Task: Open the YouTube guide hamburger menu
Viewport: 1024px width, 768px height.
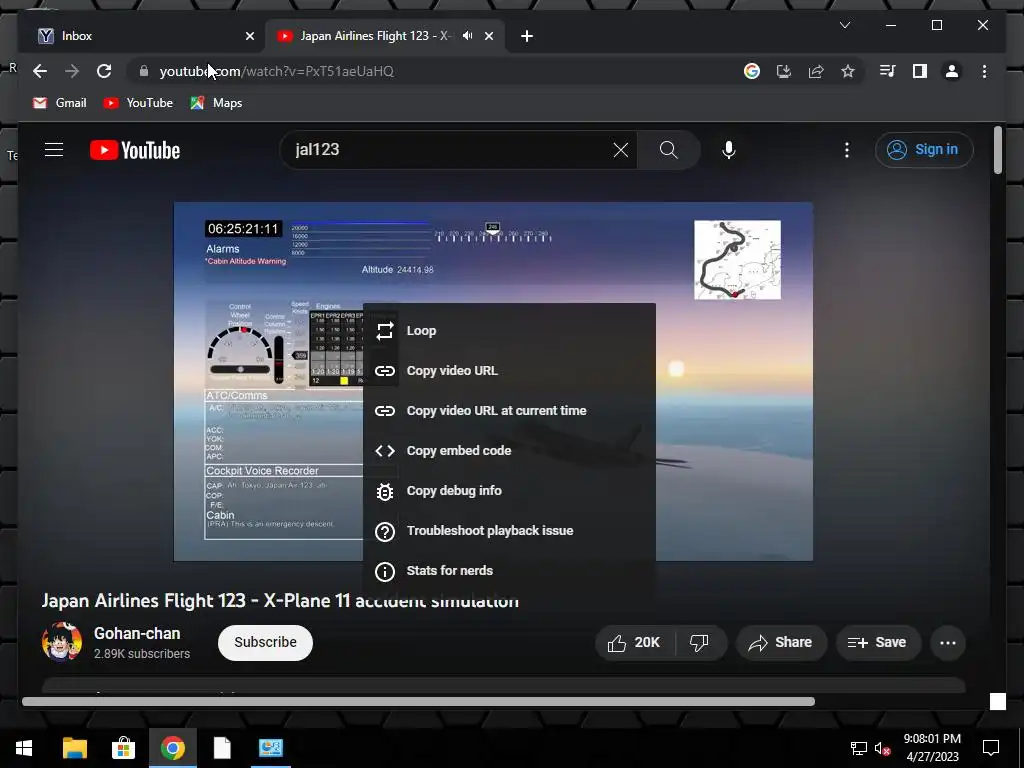Action: click(54, 150)
